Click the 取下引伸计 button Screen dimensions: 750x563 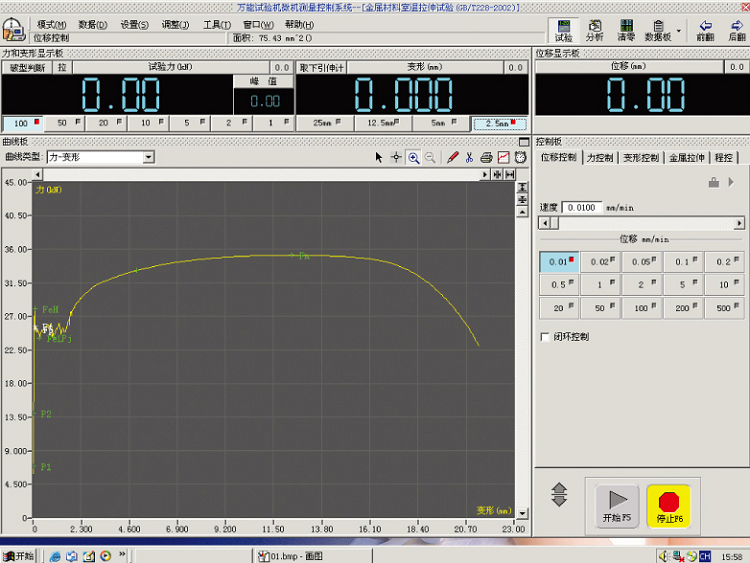pos(321,68)
